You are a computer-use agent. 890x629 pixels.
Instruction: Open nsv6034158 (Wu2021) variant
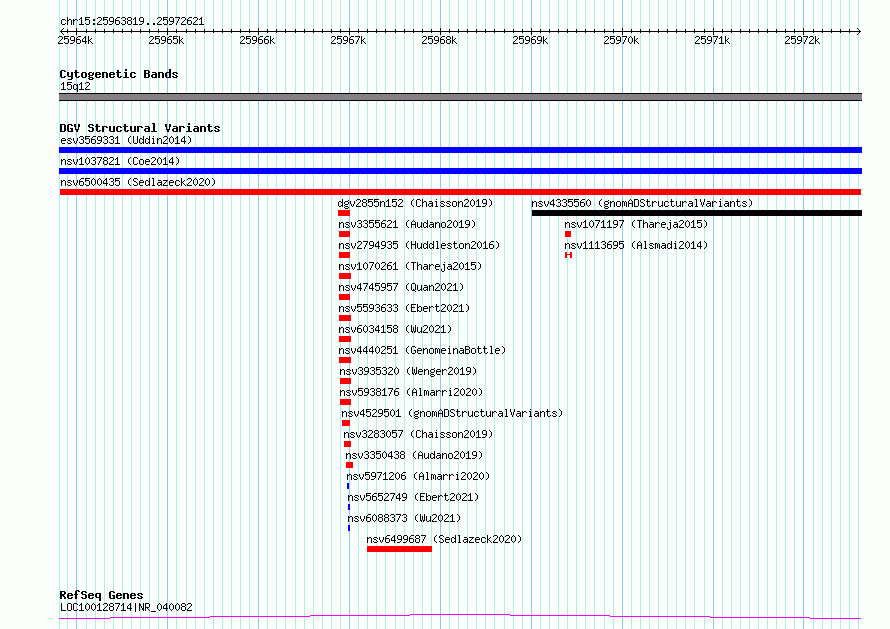tap(395, 329)
